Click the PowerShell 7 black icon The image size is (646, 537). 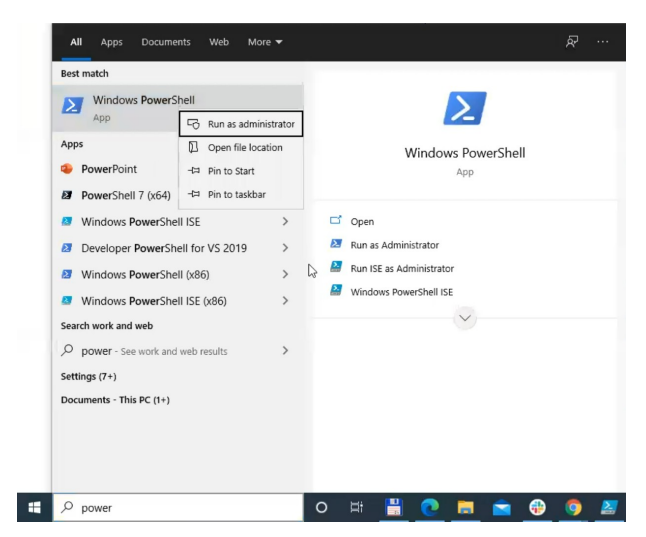point(67,195)
